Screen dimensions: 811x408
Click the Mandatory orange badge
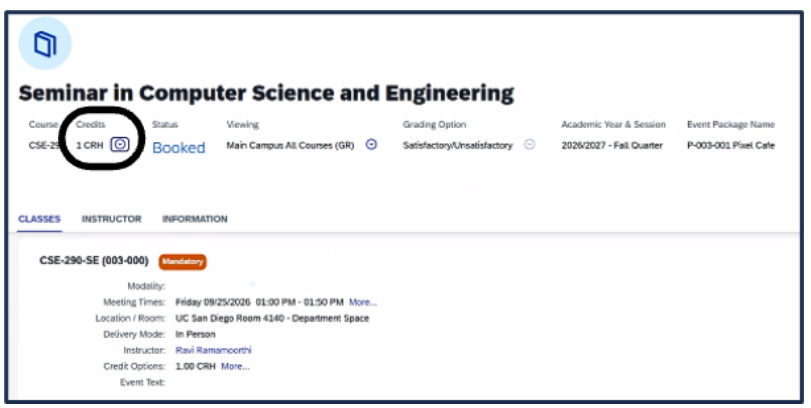183,262
